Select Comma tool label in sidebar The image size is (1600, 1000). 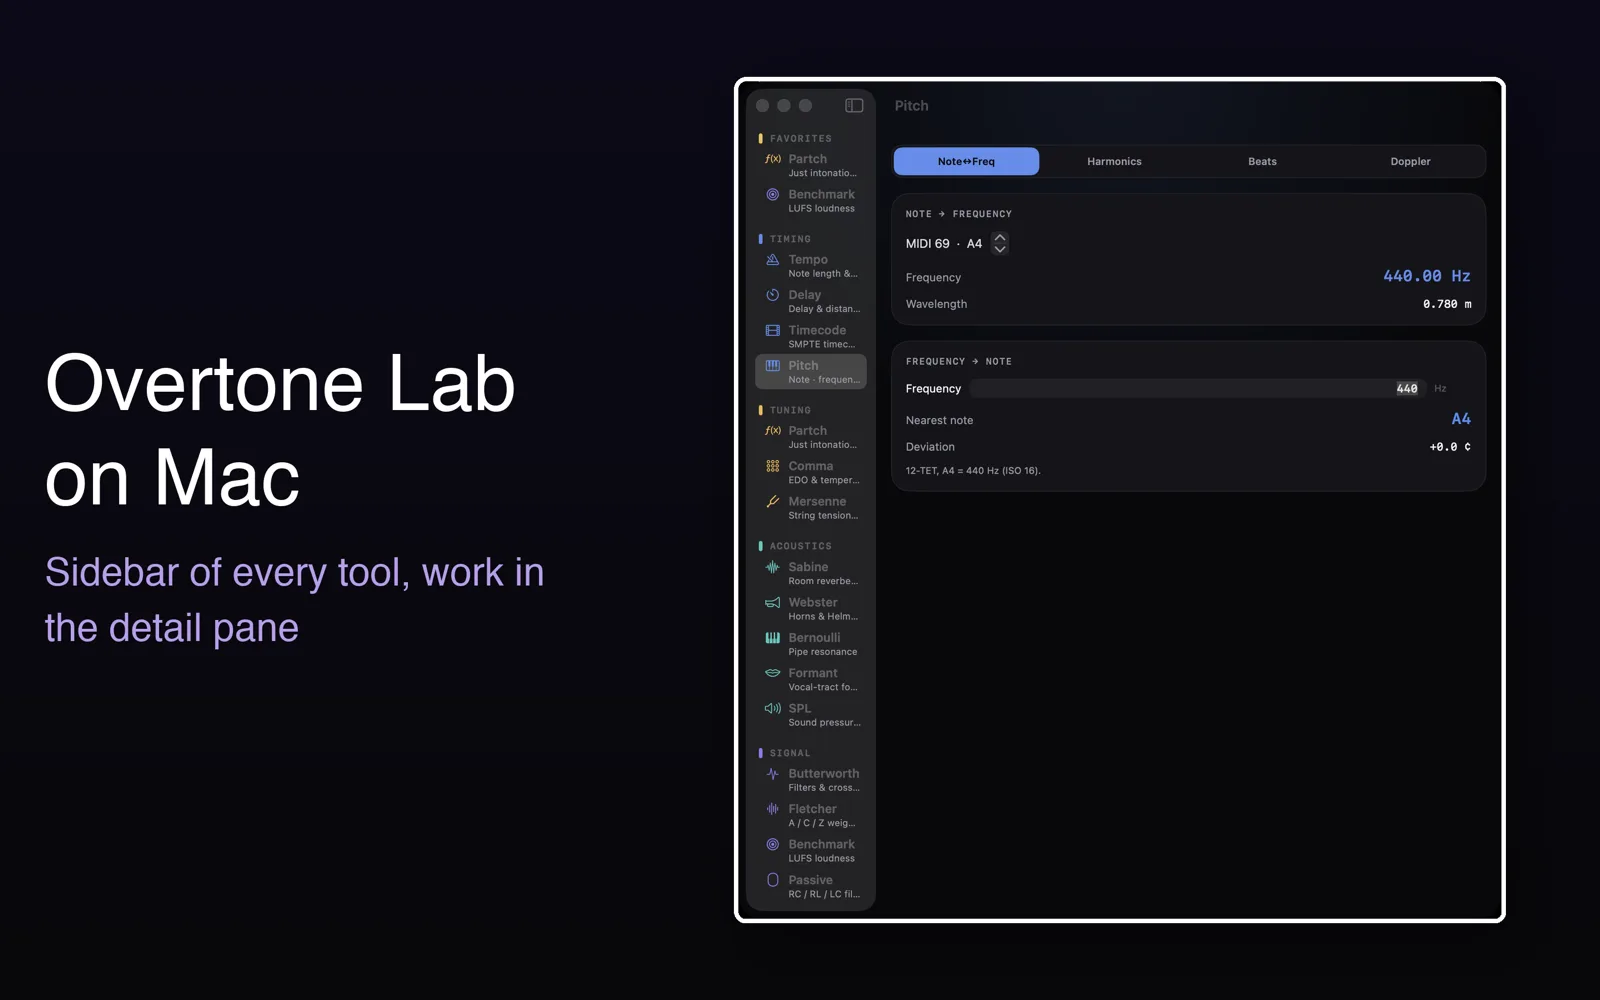coord(811,466)
